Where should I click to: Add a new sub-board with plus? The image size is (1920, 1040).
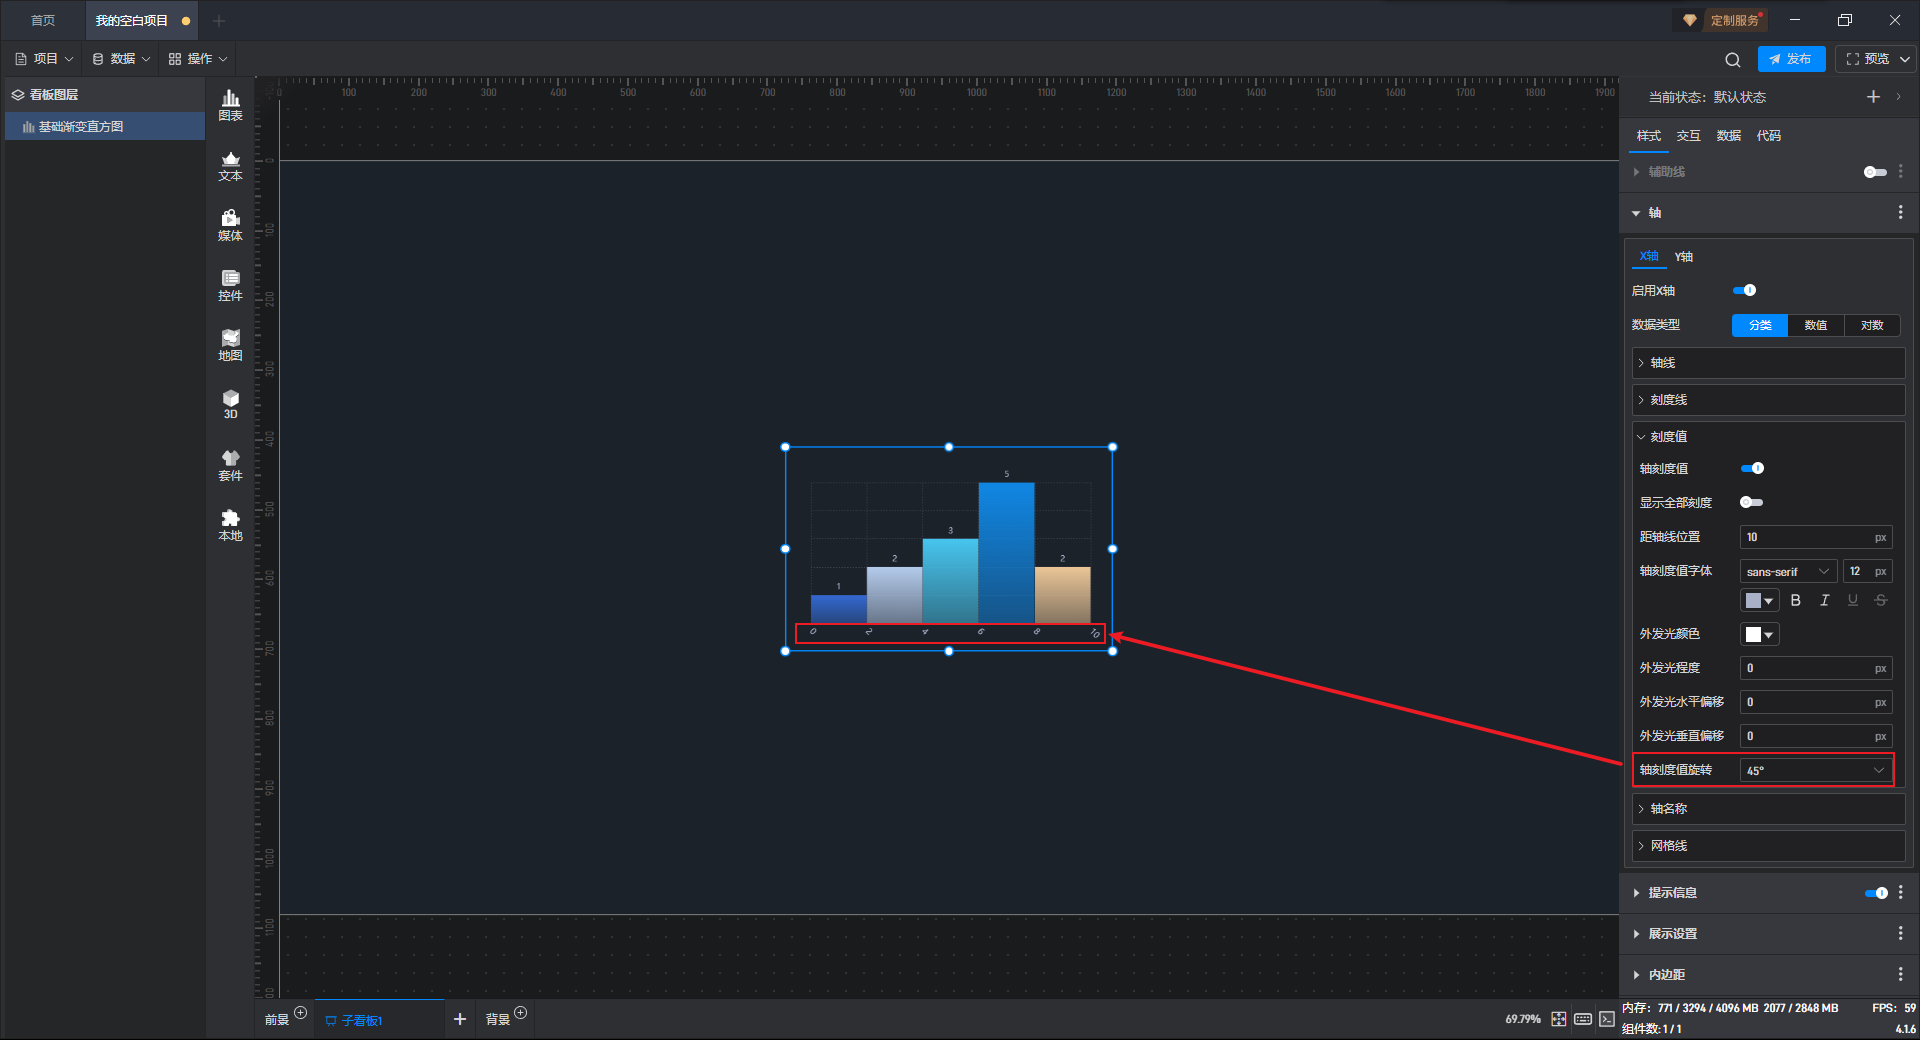click(x=460, y=1019)
